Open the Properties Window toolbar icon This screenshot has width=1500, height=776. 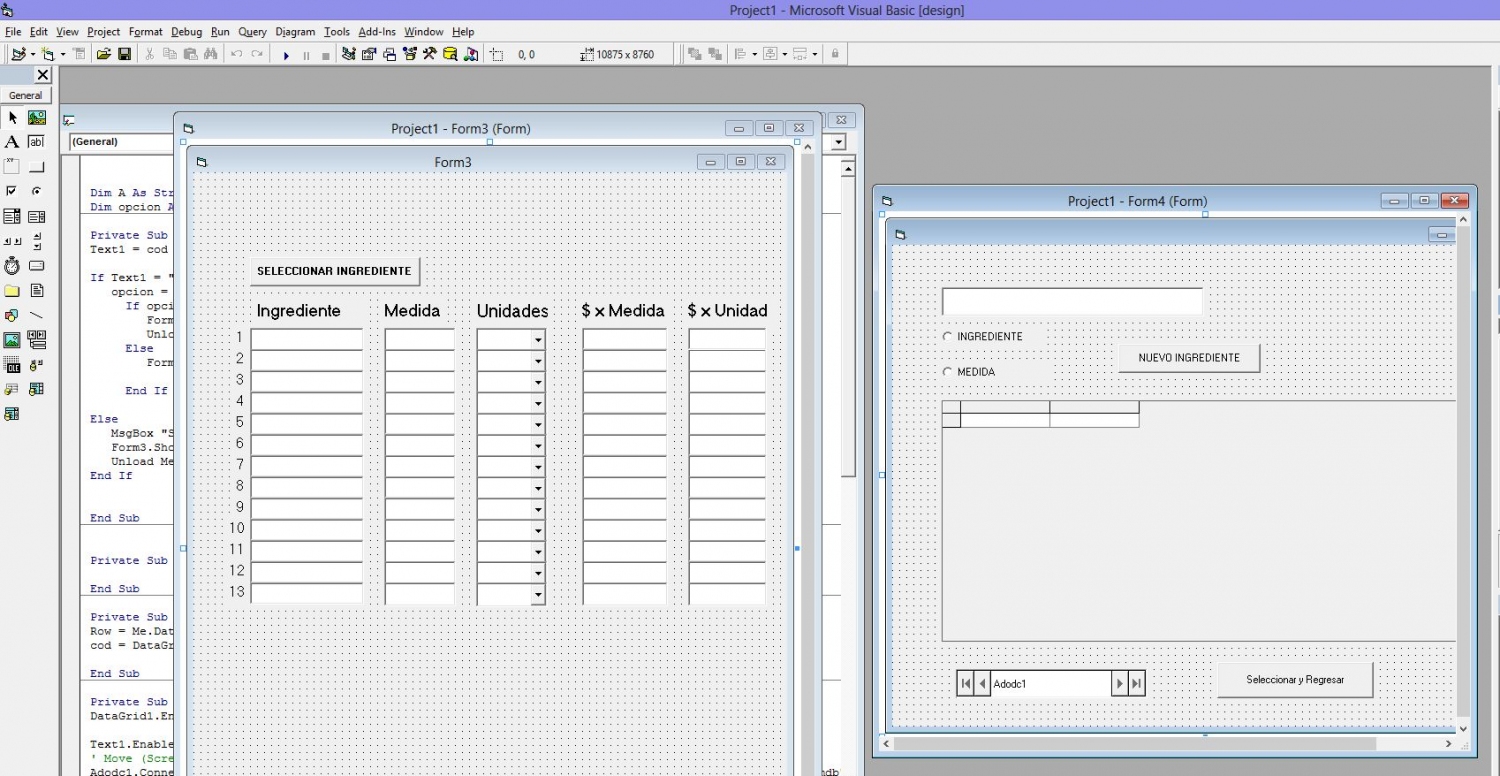369,54
